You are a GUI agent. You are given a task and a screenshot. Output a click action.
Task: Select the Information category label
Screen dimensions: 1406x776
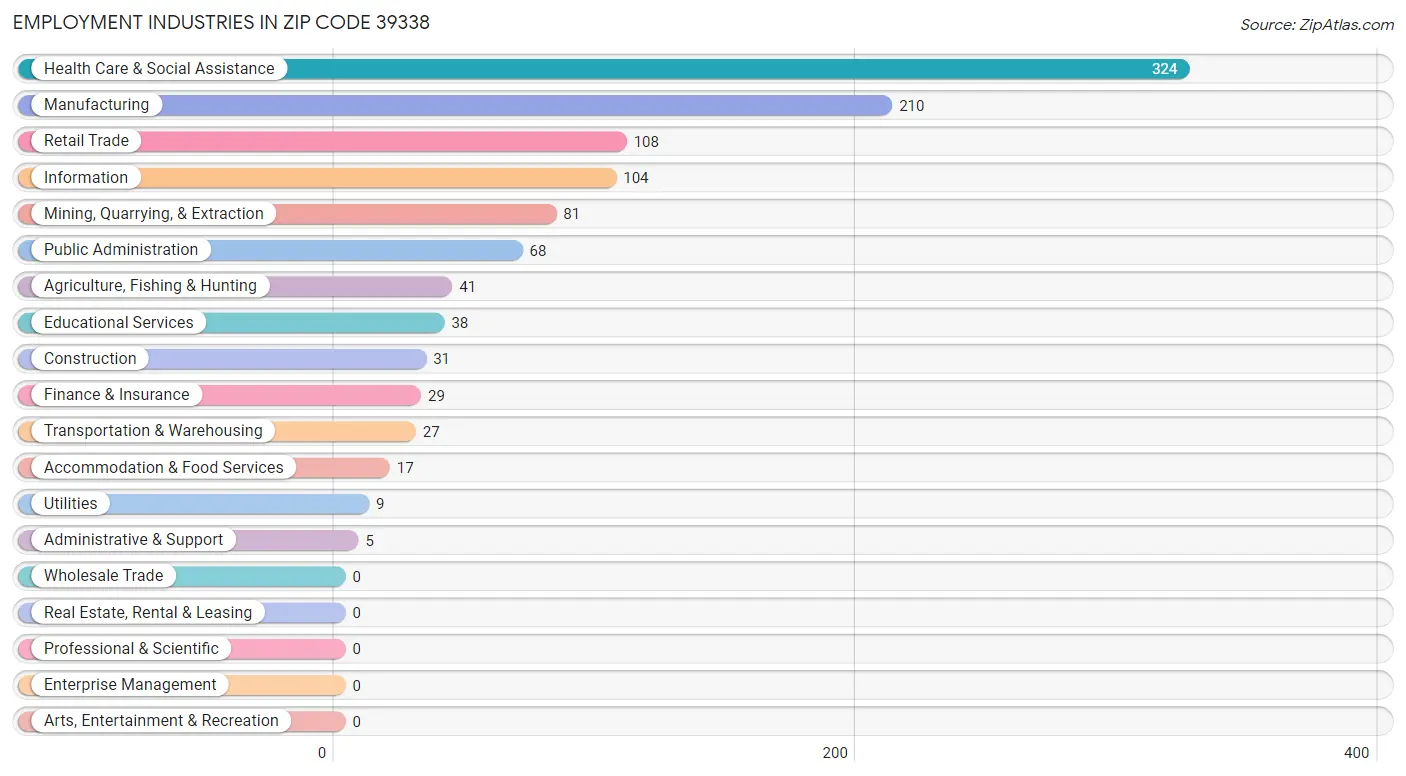point(86,178)
